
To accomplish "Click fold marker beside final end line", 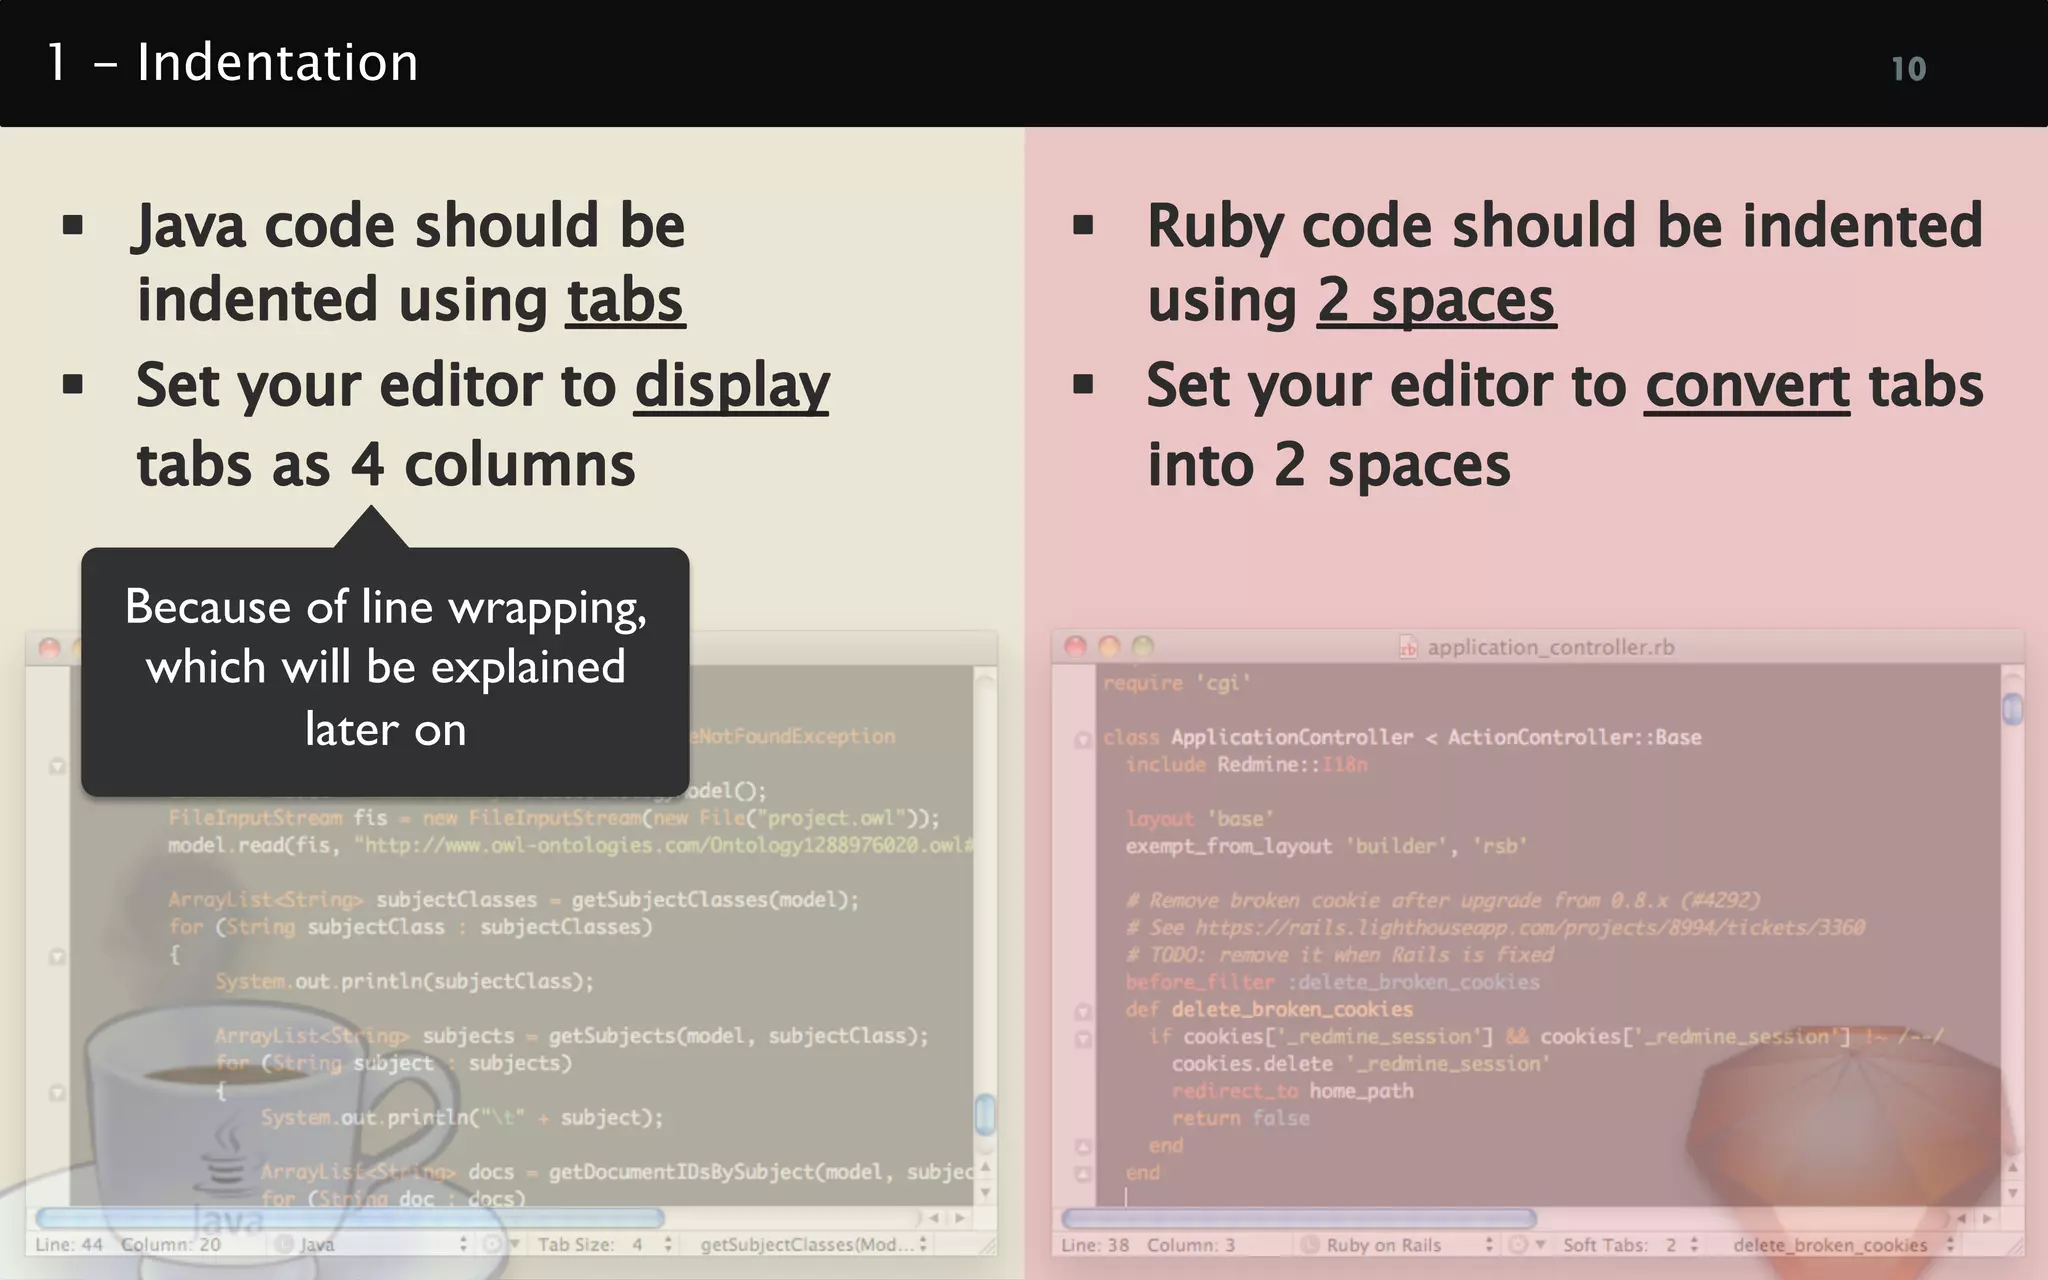I will (1082, 1174).
